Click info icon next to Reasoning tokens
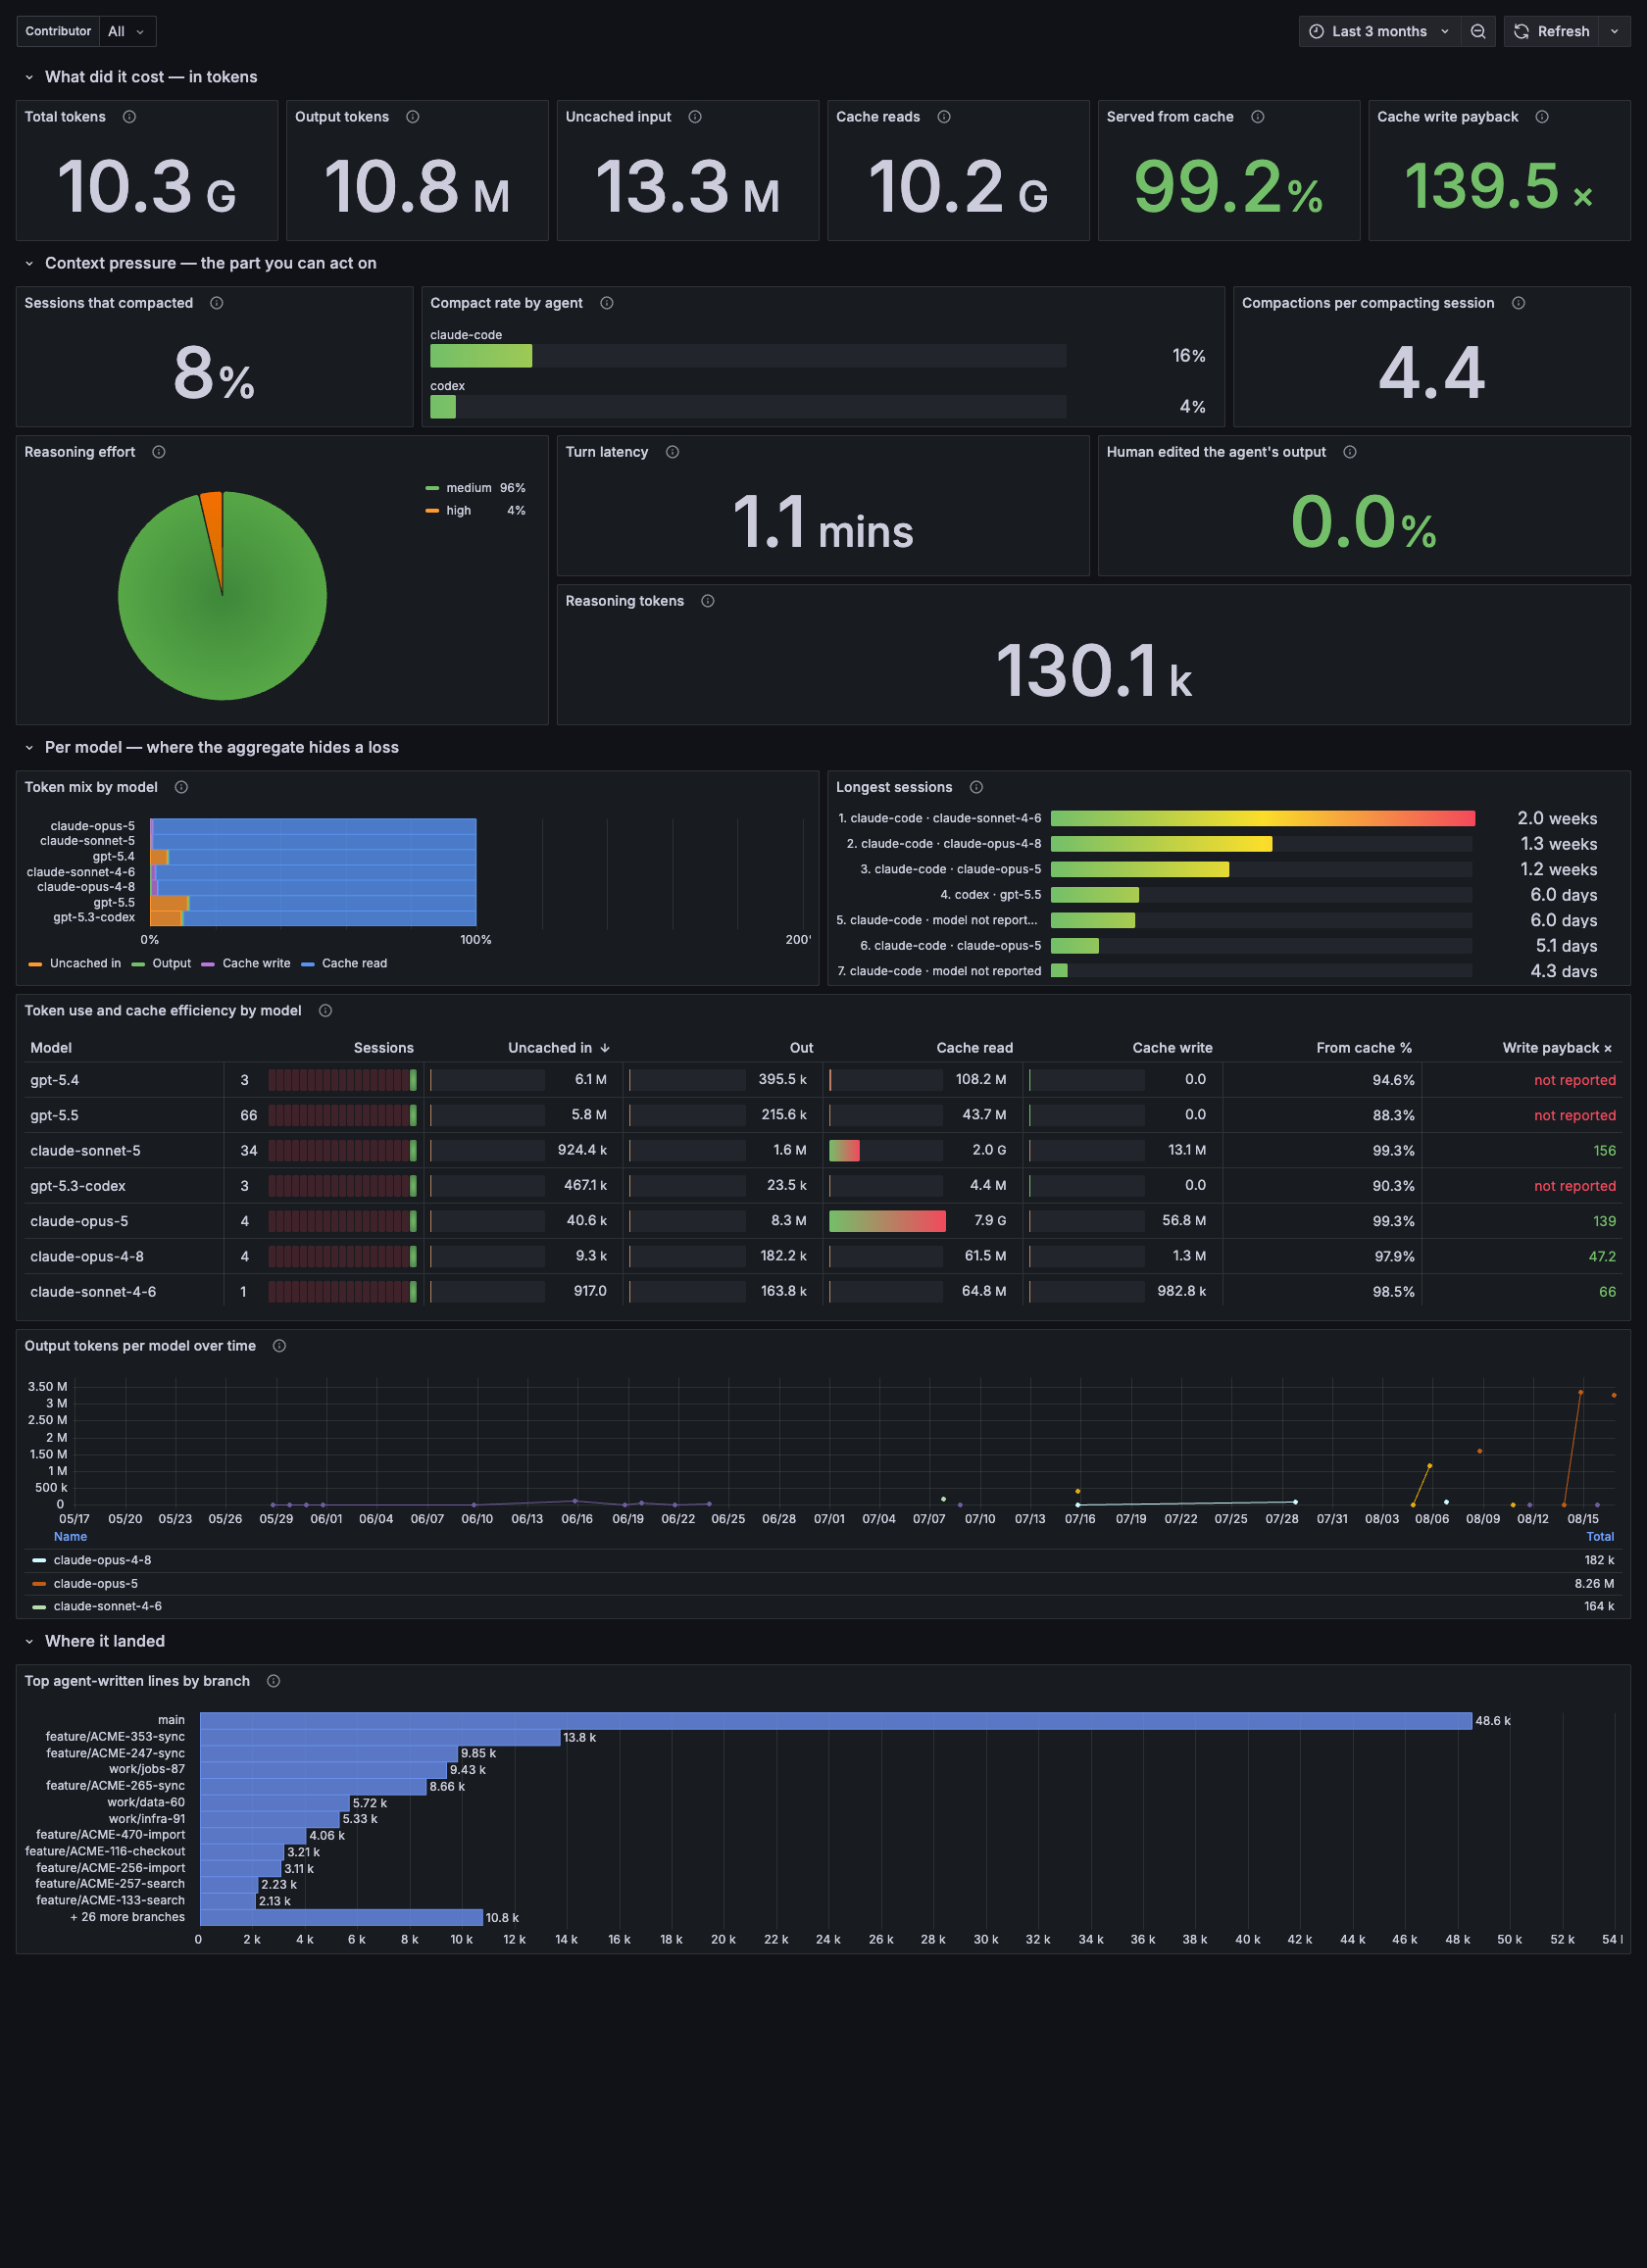This screenshot has width=1647, height=2268. pos(708,601)
